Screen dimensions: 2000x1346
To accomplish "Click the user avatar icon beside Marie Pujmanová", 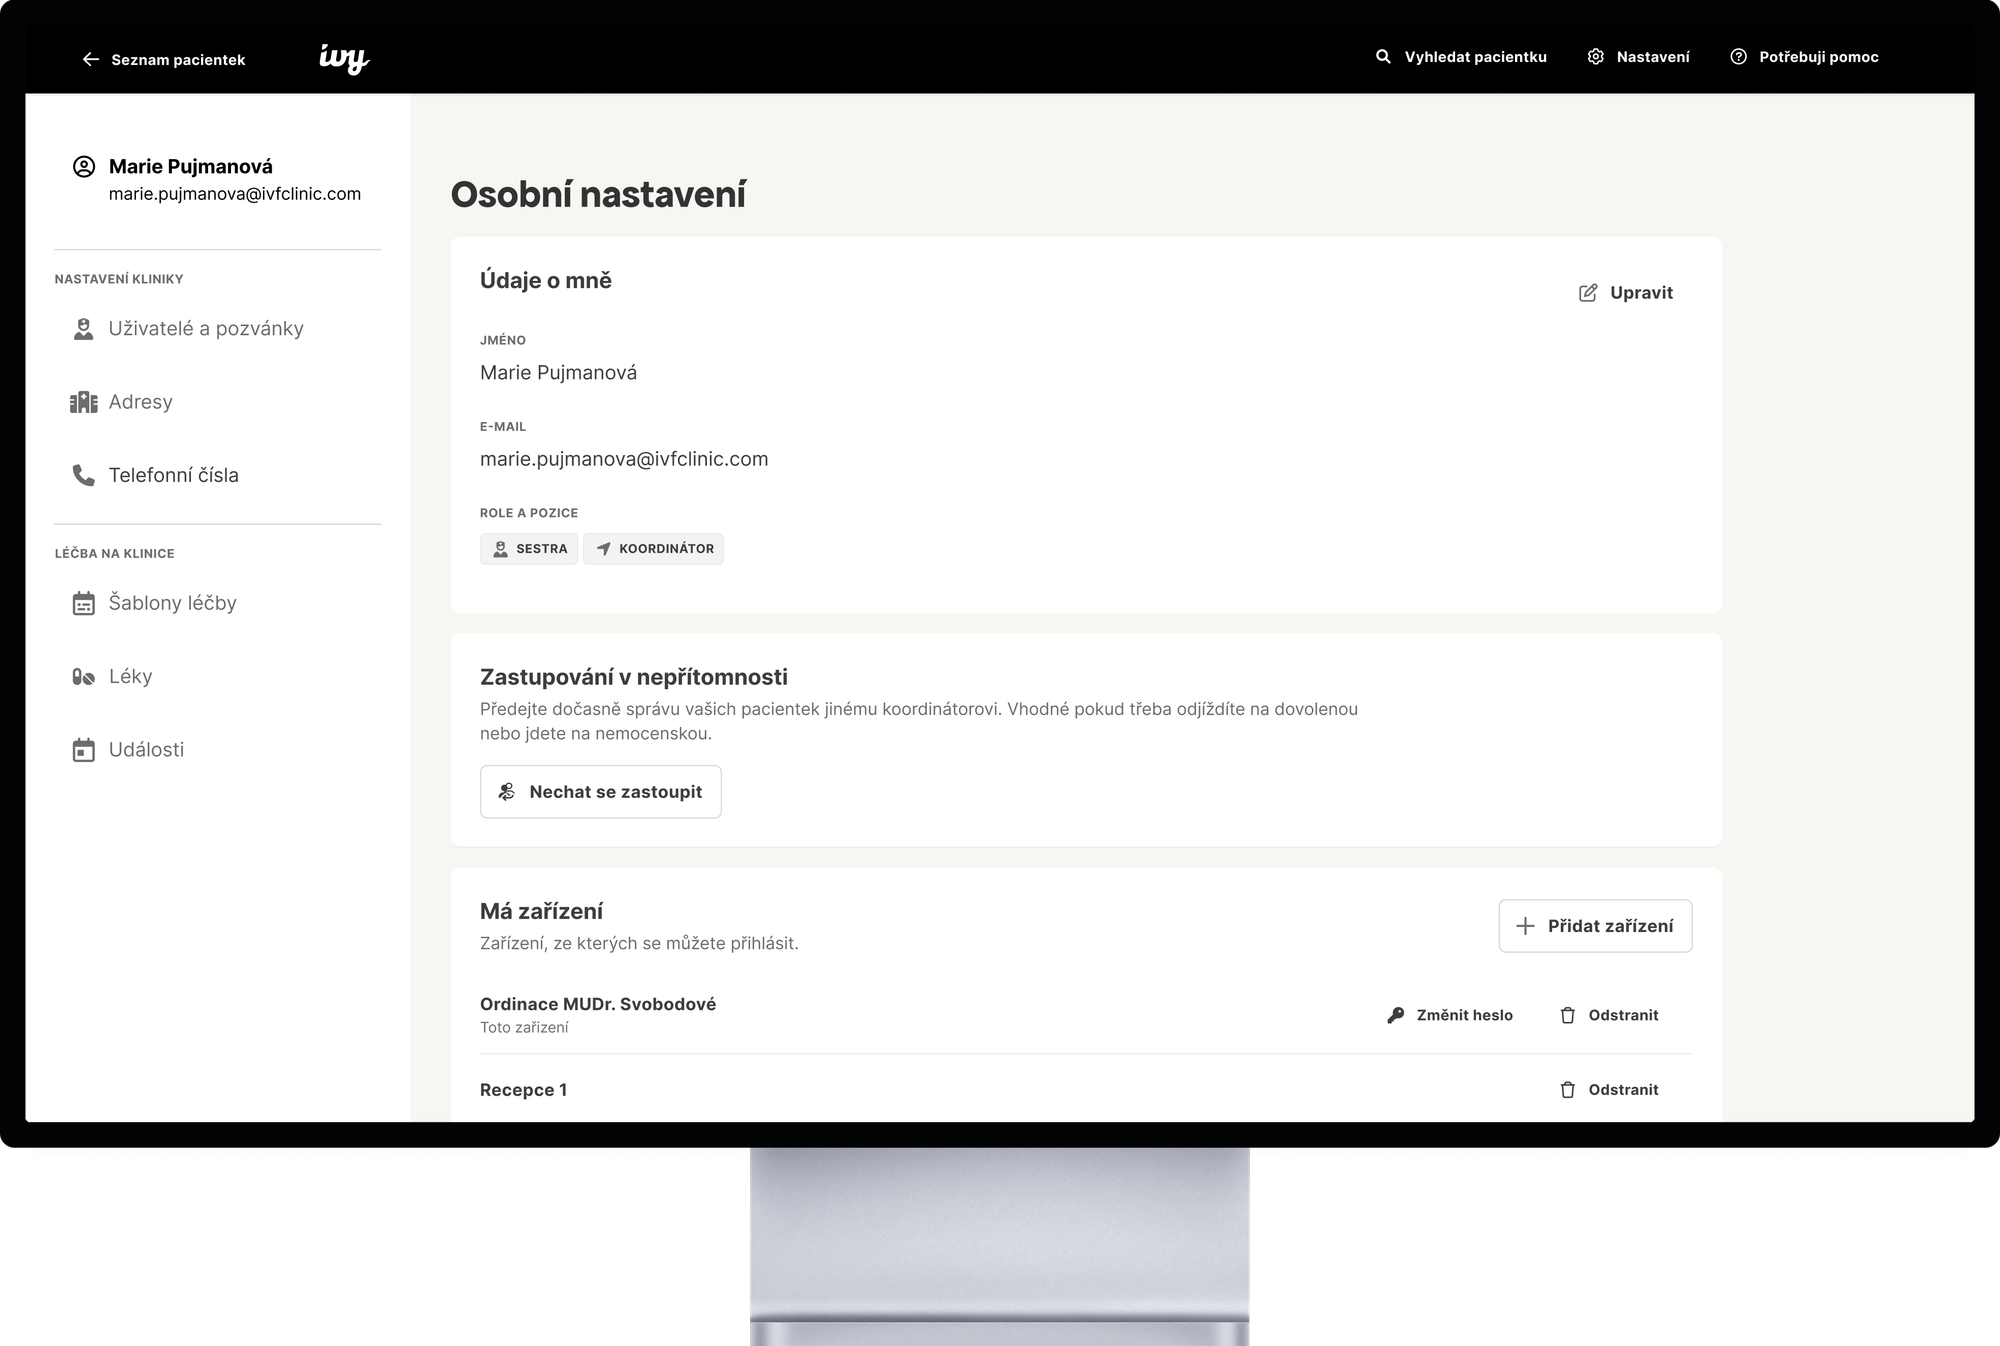I will (x=84, y=167).
